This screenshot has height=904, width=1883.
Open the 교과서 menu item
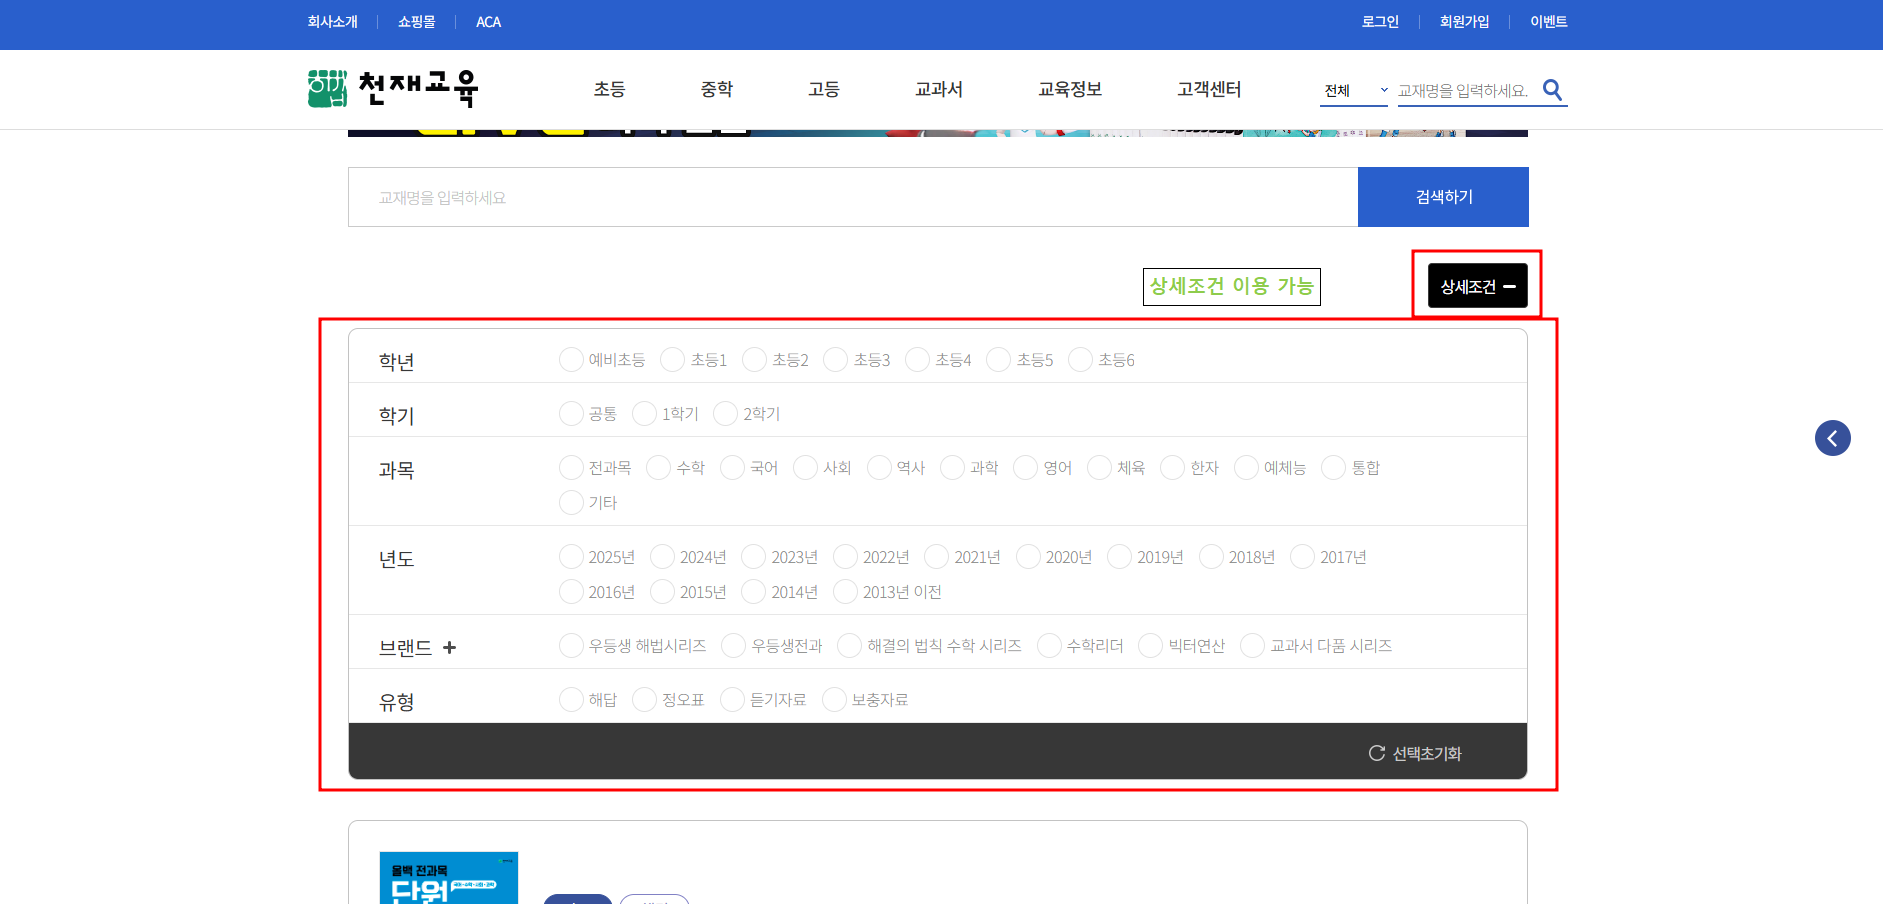point(938,89)
